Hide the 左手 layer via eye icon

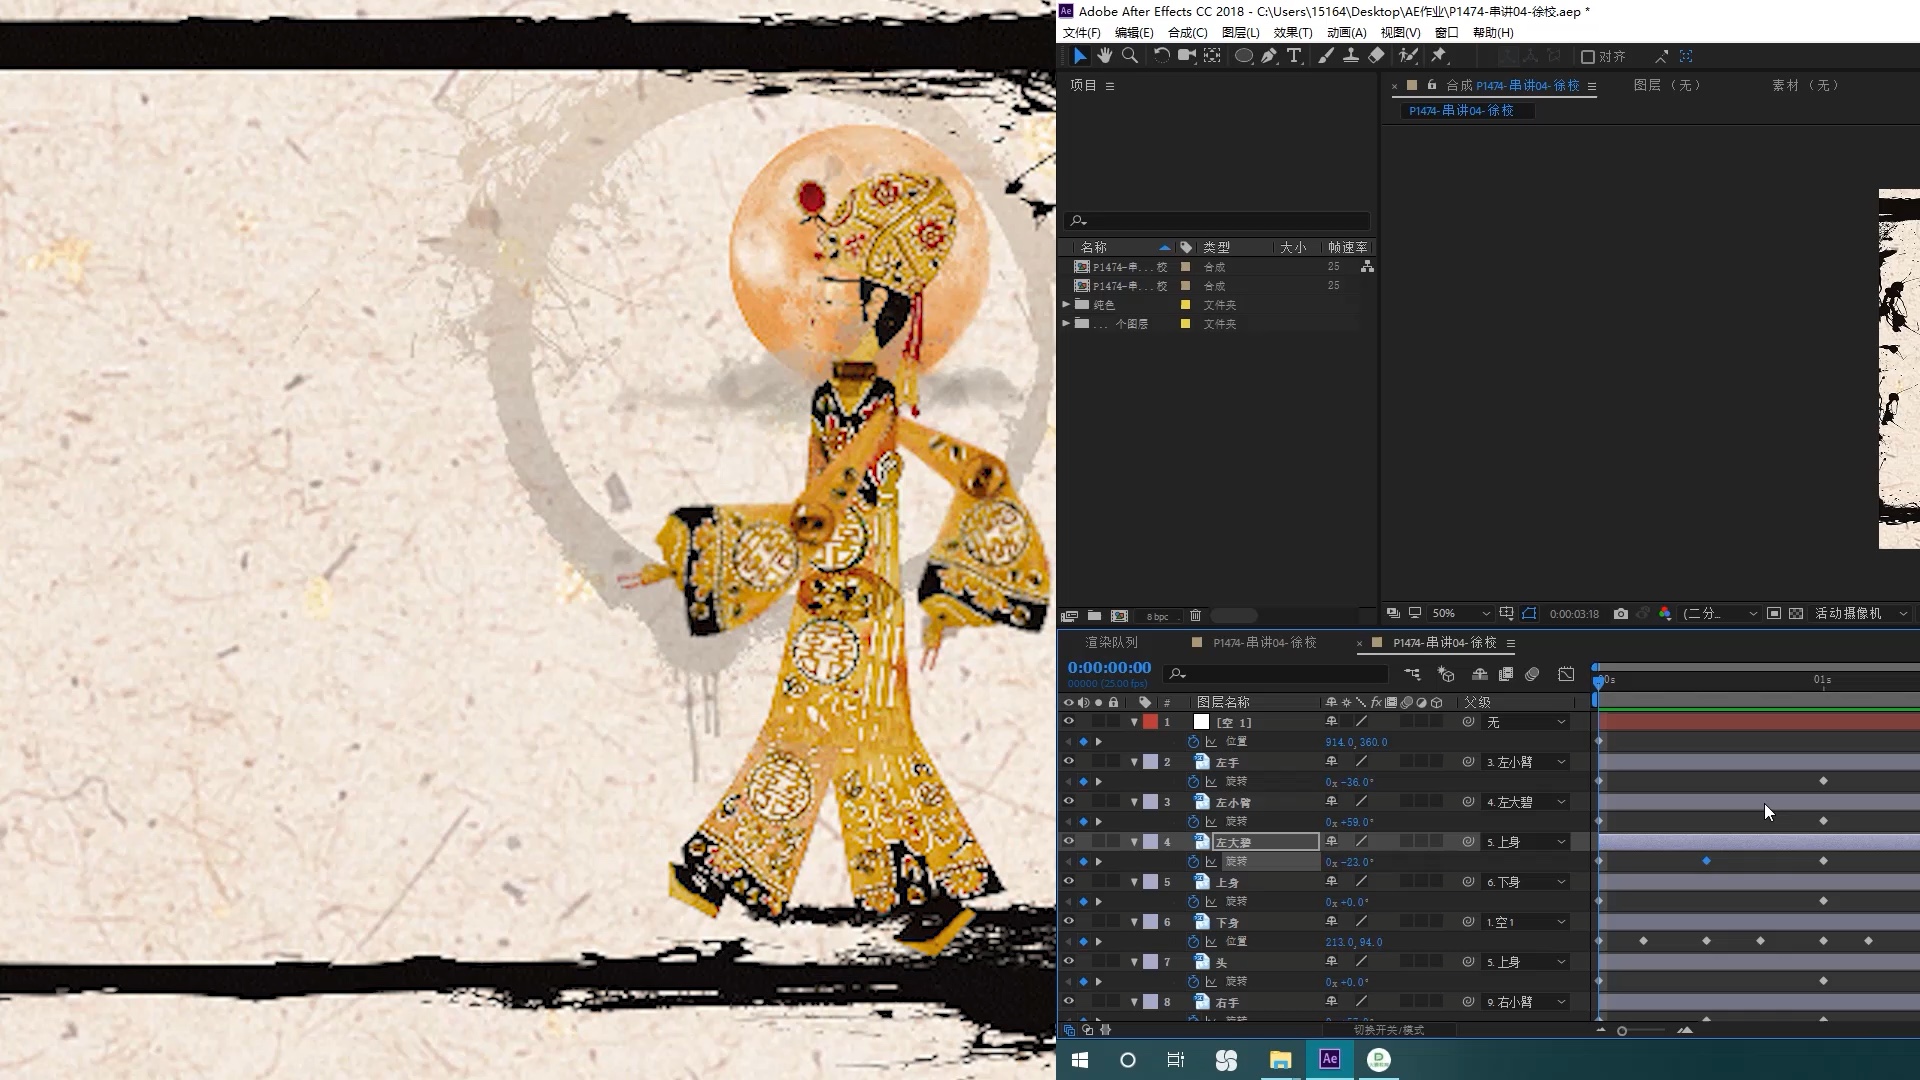click(x=1069, y=762)
